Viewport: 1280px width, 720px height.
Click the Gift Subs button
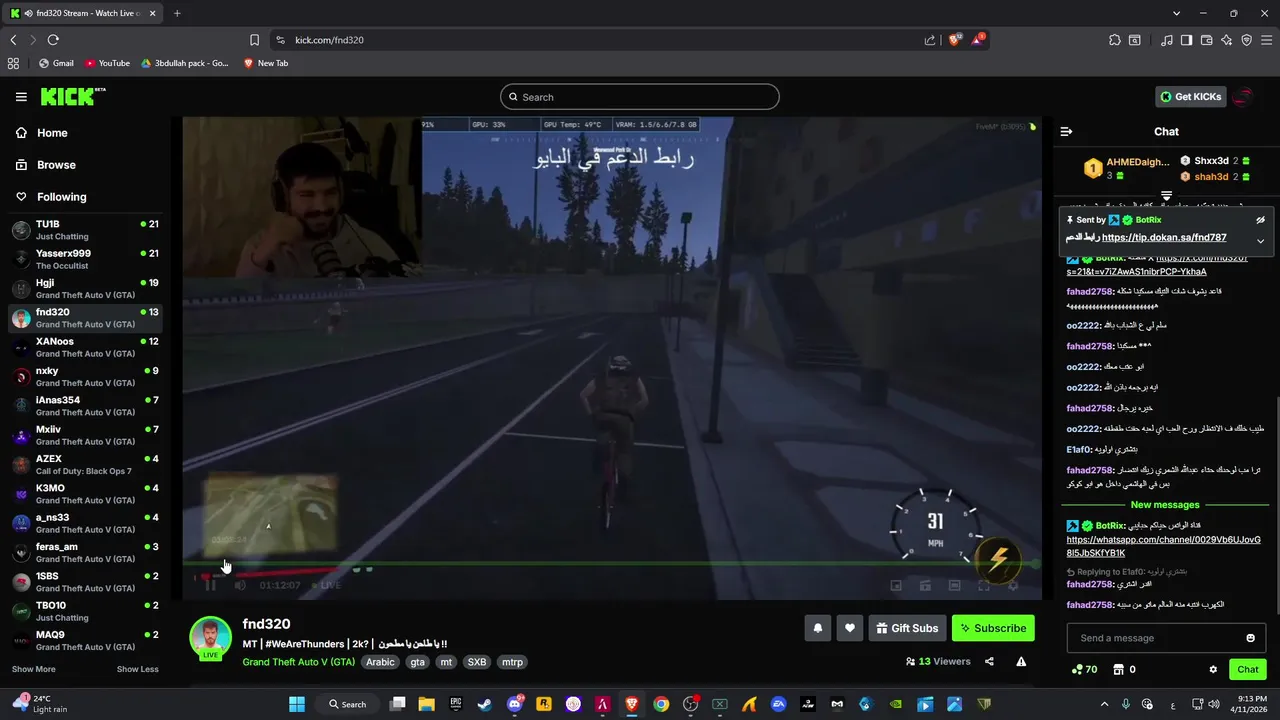907,628
